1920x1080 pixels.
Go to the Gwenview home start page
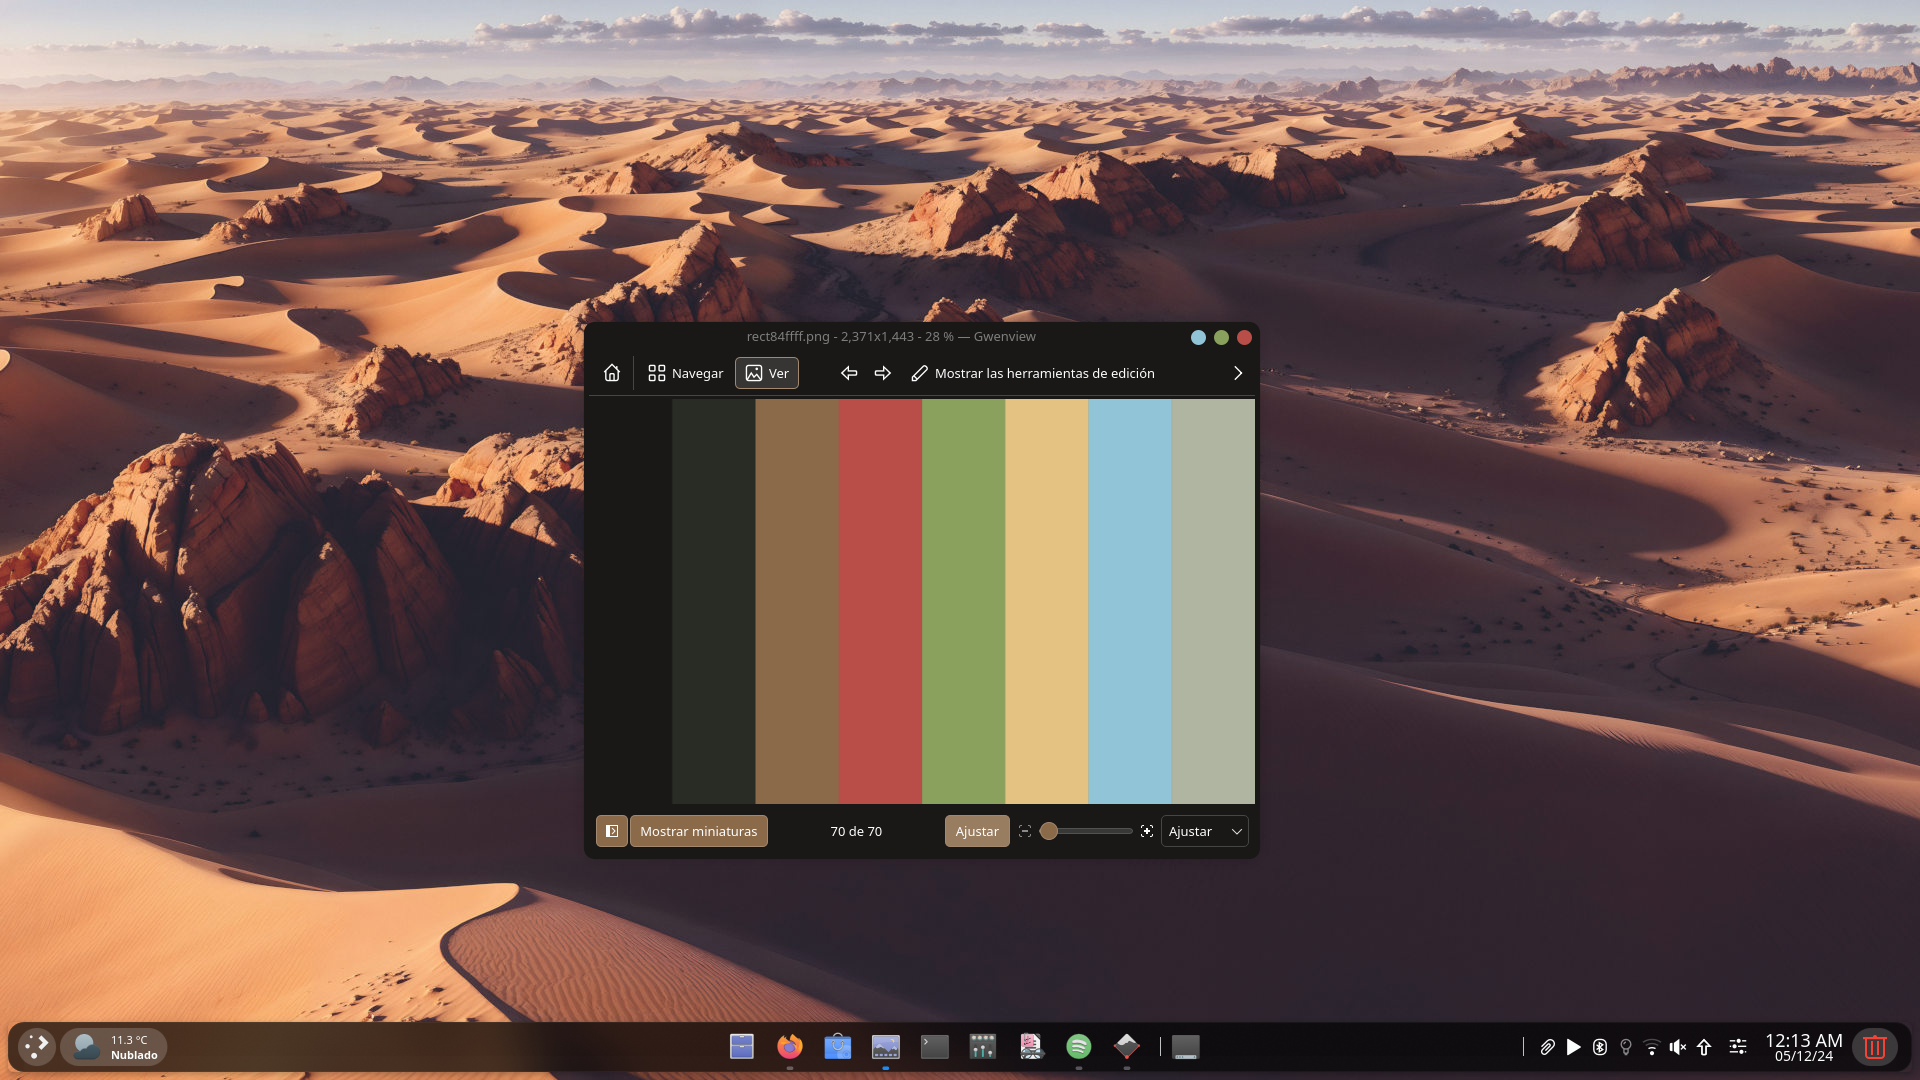point(612,373)
